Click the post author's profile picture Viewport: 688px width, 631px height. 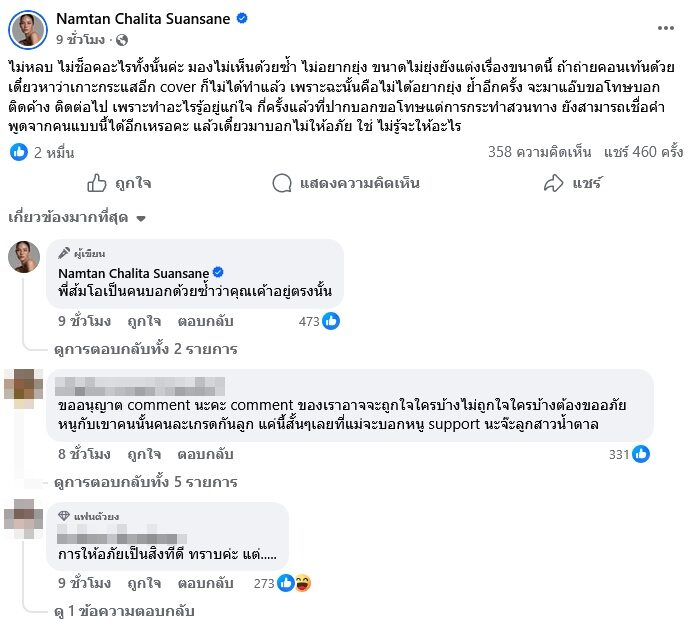(x=28, y=29)
